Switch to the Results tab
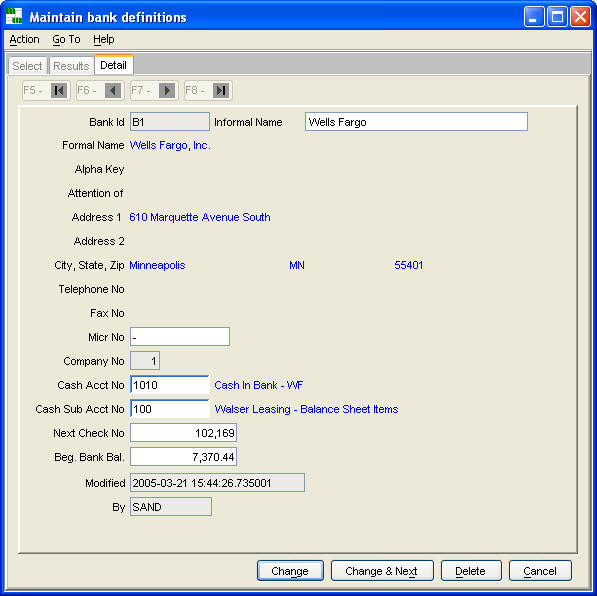The image size is (597, 596). tap(71, 66)
